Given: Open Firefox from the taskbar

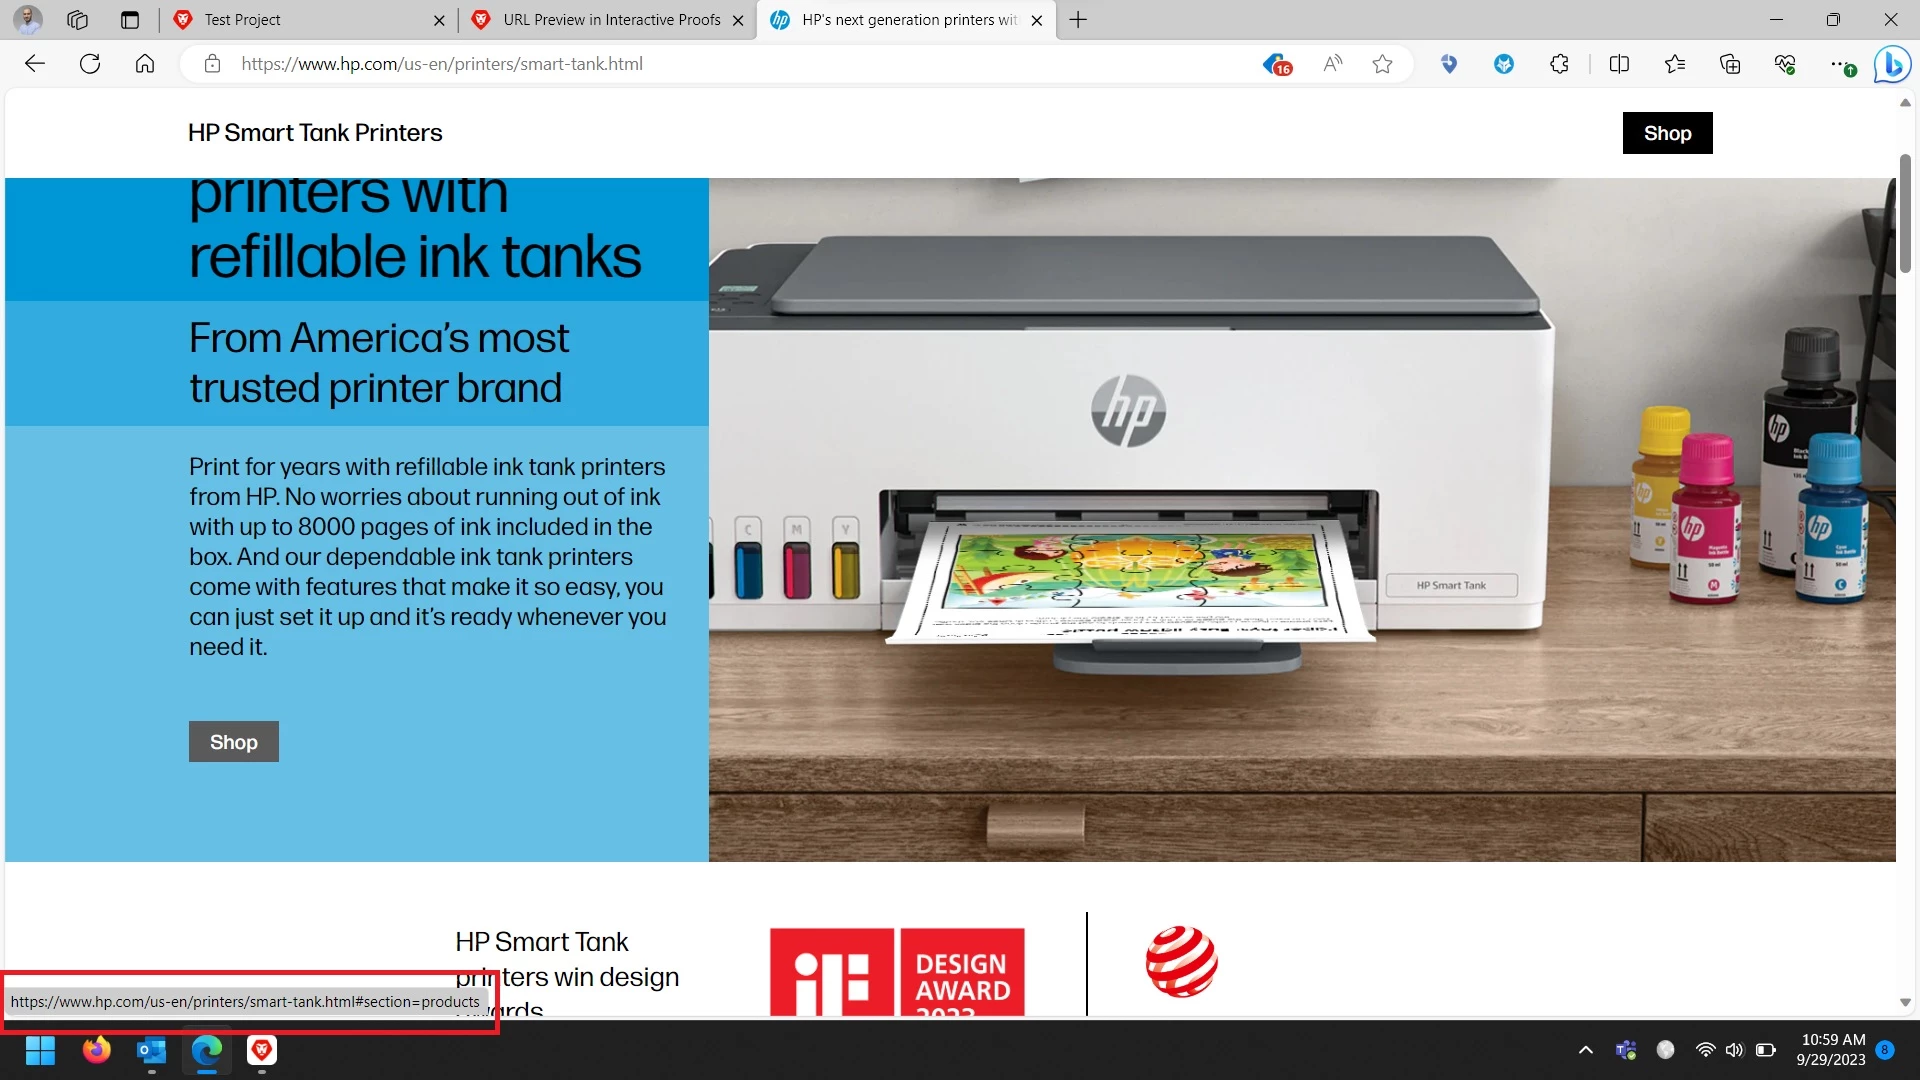Looking at the screenshot, I should (96, 1050).
